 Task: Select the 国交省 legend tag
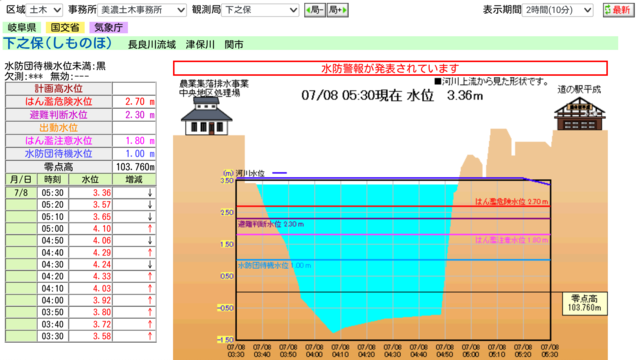(65, 27)
